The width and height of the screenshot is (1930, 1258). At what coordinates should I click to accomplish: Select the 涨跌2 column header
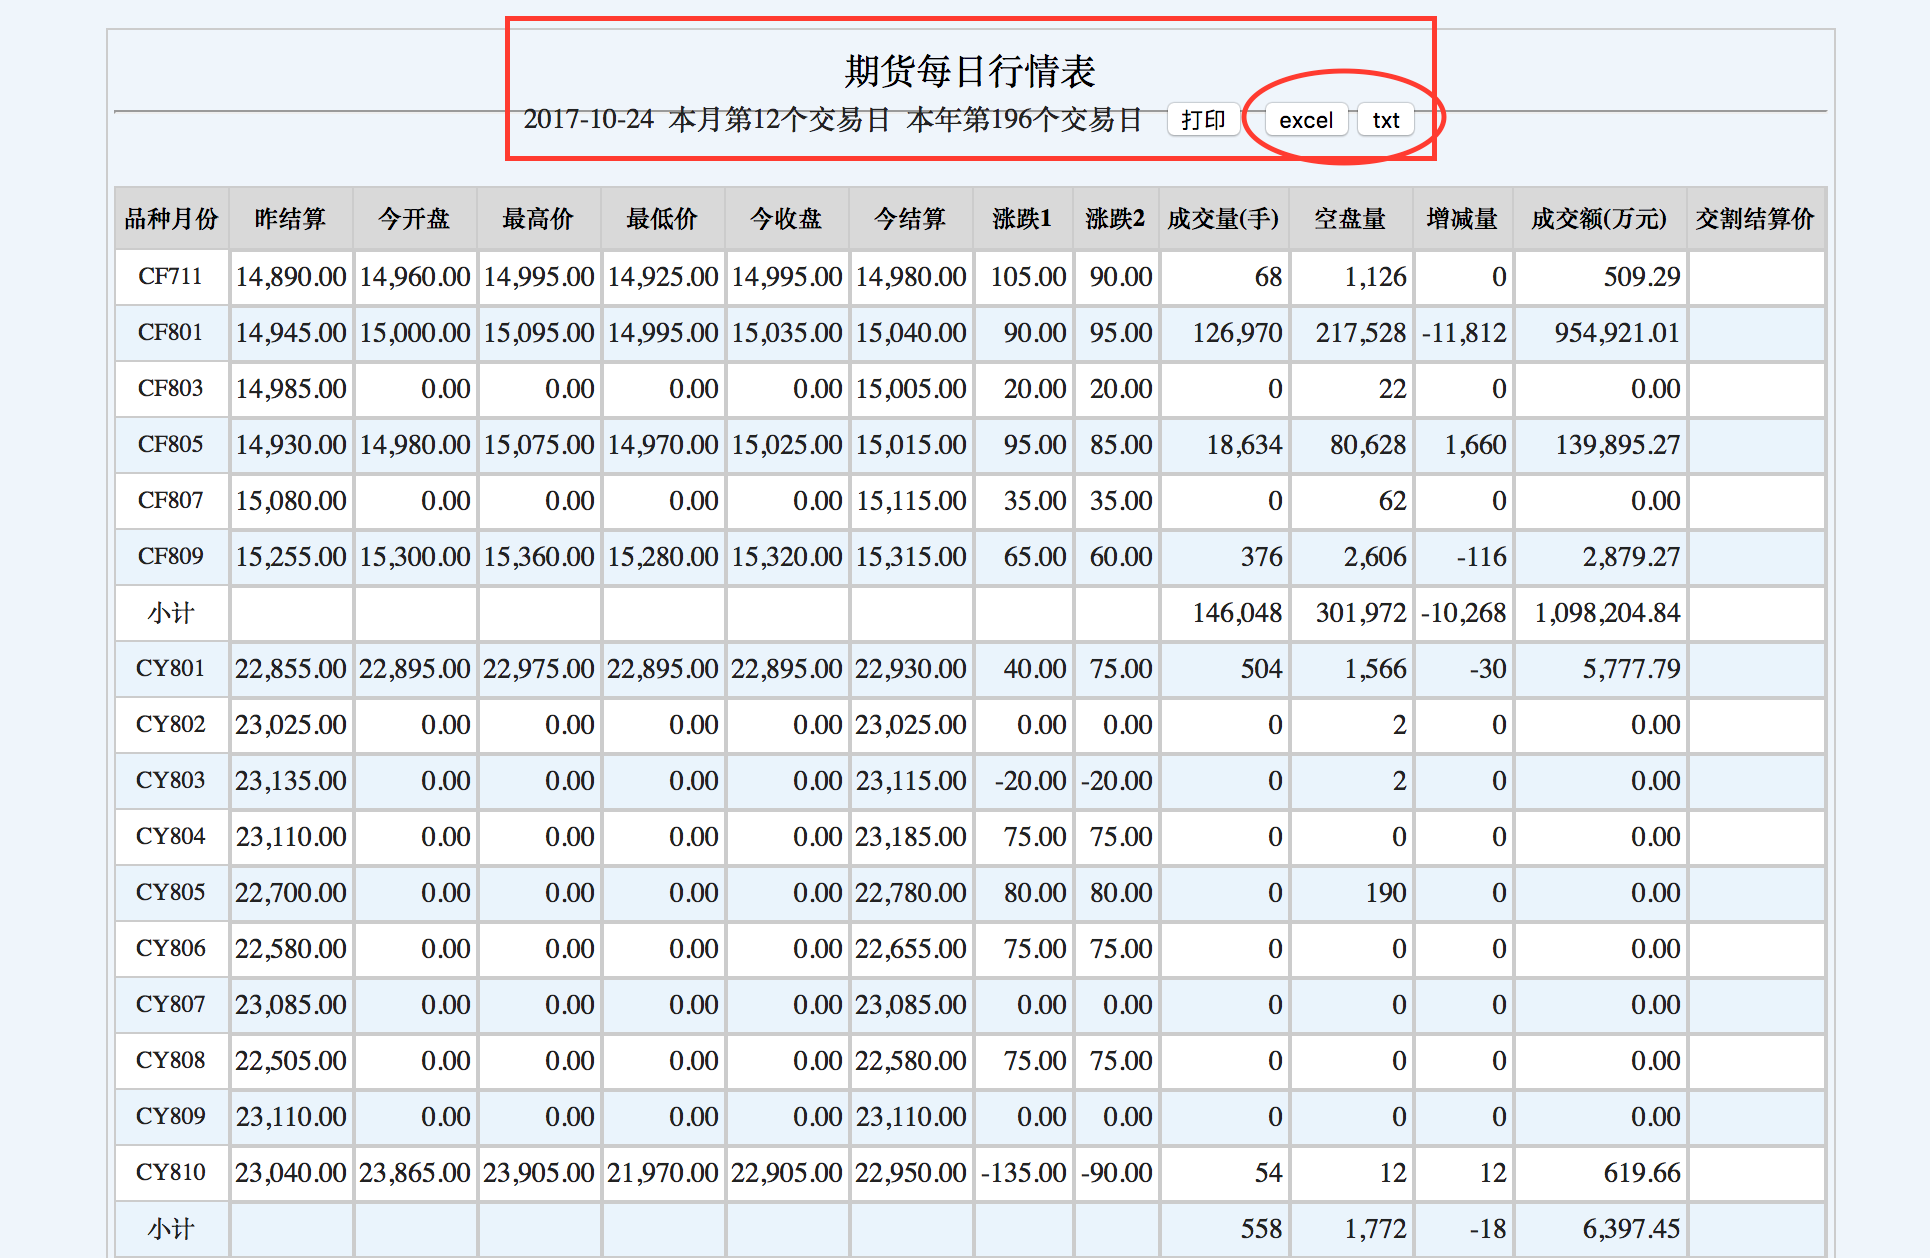[x=1116, y=219]
